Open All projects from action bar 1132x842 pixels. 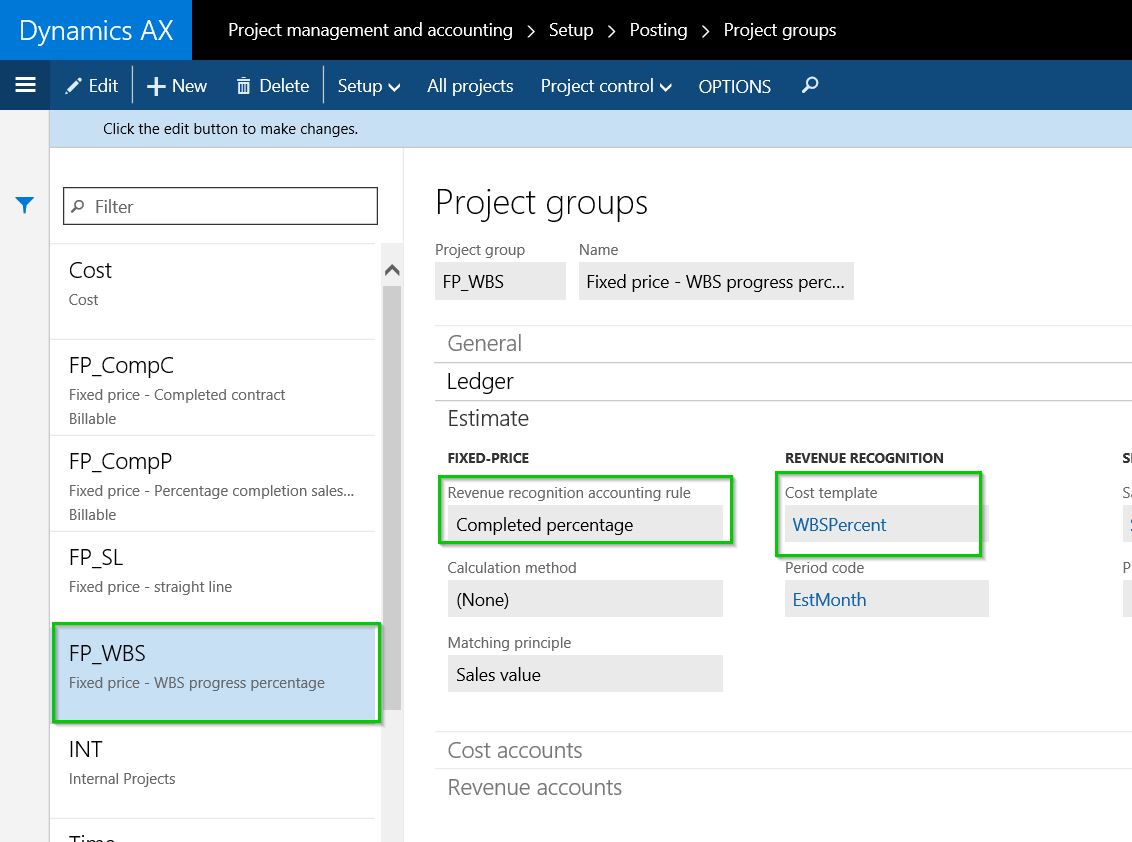470,86
